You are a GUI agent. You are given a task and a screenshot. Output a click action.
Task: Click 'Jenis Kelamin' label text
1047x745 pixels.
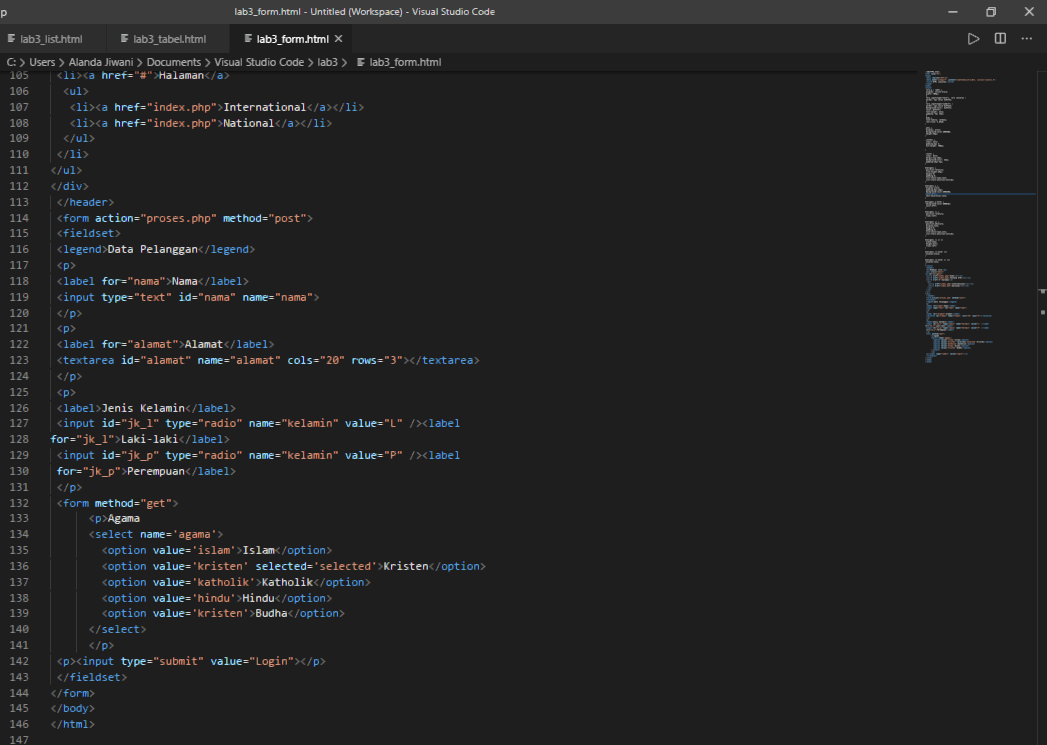pyautogui.click(x=143, y=408)
